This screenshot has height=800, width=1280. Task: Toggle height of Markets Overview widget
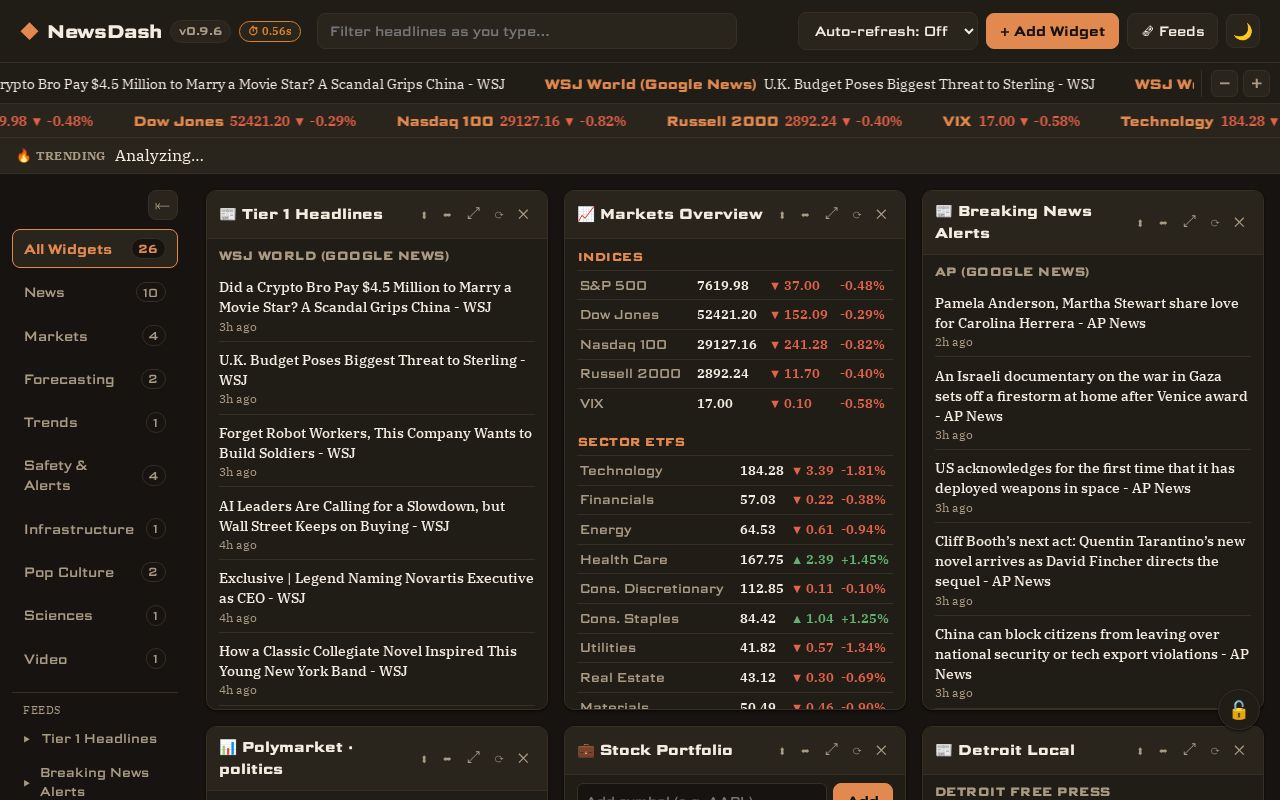(x=782, y=214)
